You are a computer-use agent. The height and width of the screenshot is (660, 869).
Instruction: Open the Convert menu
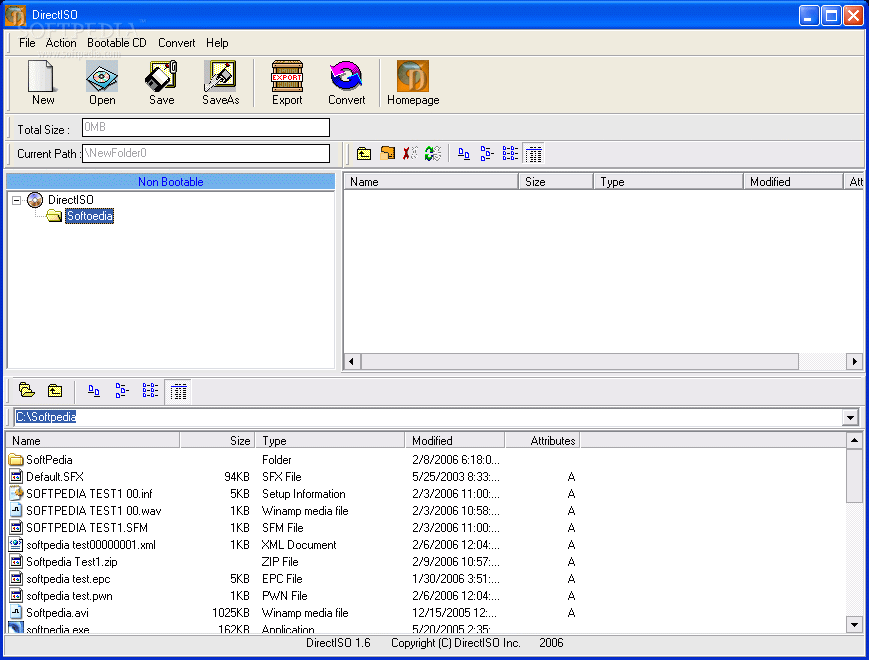pyautogui.click(x=176, y=43)
